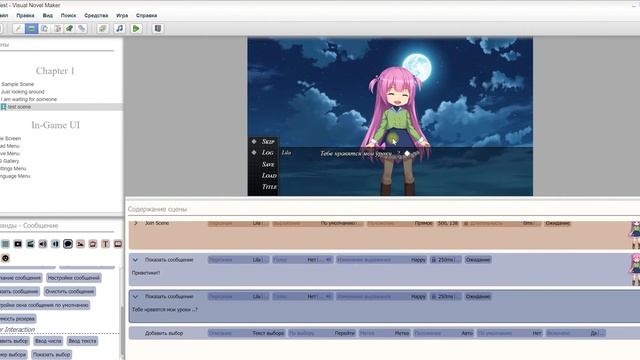Viewport: 640px width, 360px height.
Task: Select the clapperboard scene command category icon
Action: tap(30, 244)
